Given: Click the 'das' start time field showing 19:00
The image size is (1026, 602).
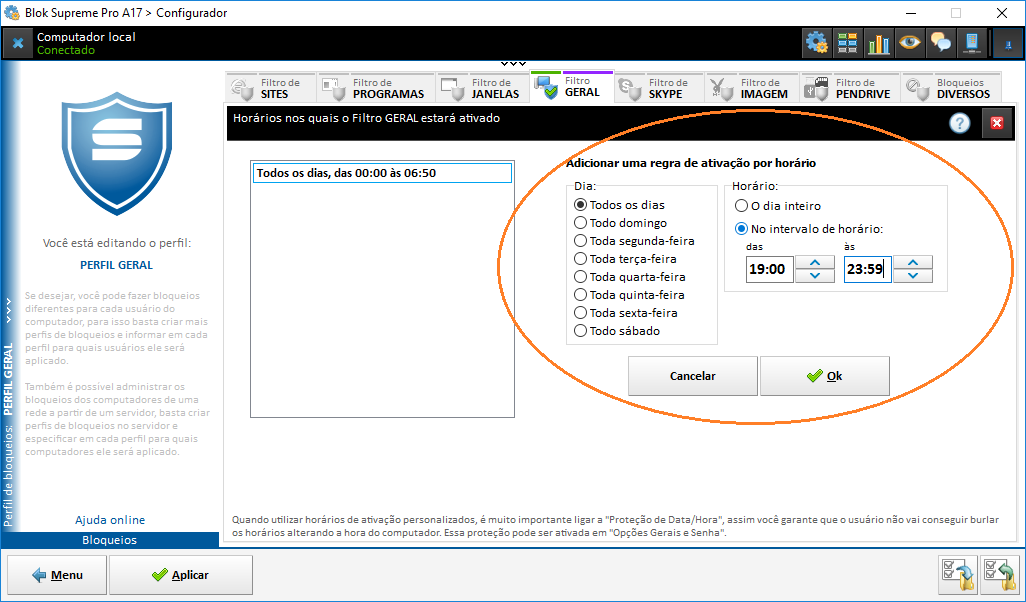Looking at the screenshot, I should click(x=768, y=269).
